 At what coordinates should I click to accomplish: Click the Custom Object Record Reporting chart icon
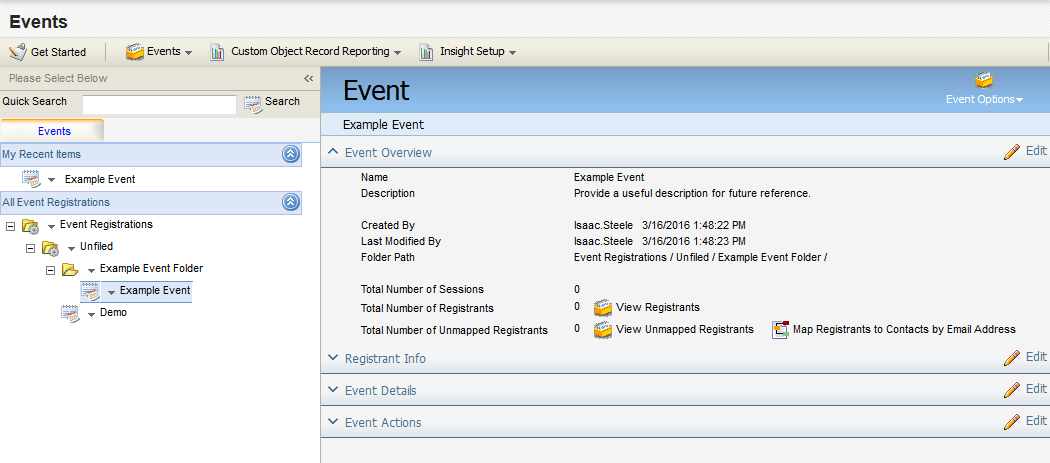(x=217, y=52)
